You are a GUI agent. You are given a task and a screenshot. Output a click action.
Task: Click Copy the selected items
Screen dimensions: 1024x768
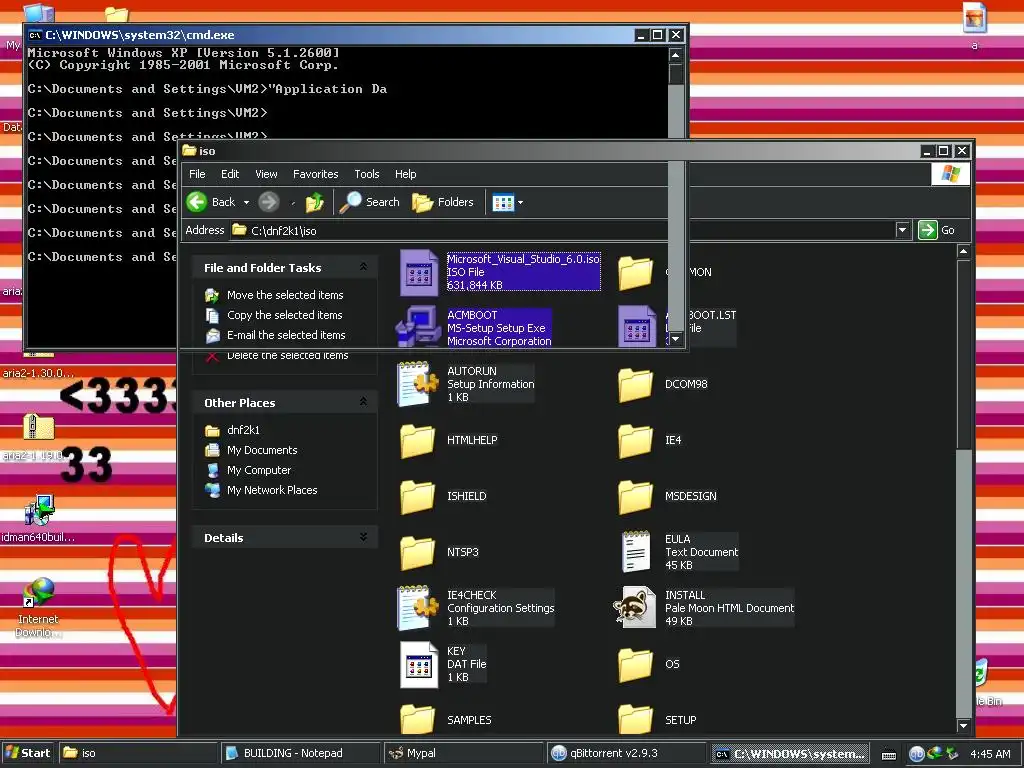pyautogui.click(x=284, y=315)
